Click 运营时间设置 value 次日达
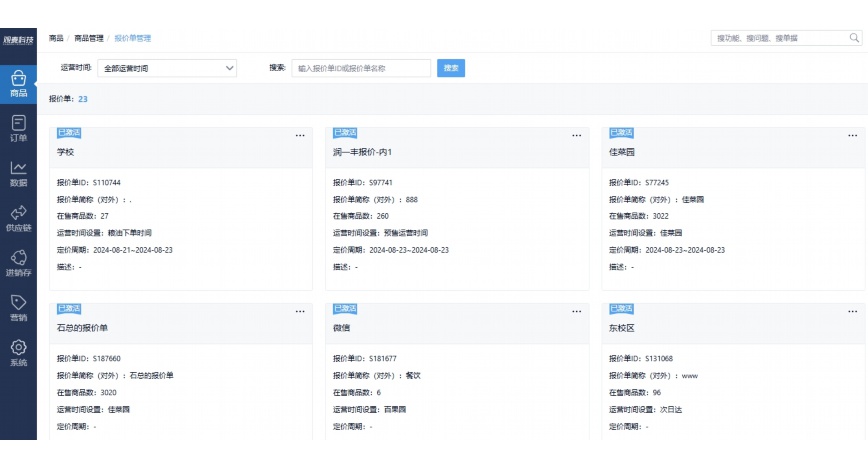This screenshot has height=468, width=868. (x=671, y=409)
